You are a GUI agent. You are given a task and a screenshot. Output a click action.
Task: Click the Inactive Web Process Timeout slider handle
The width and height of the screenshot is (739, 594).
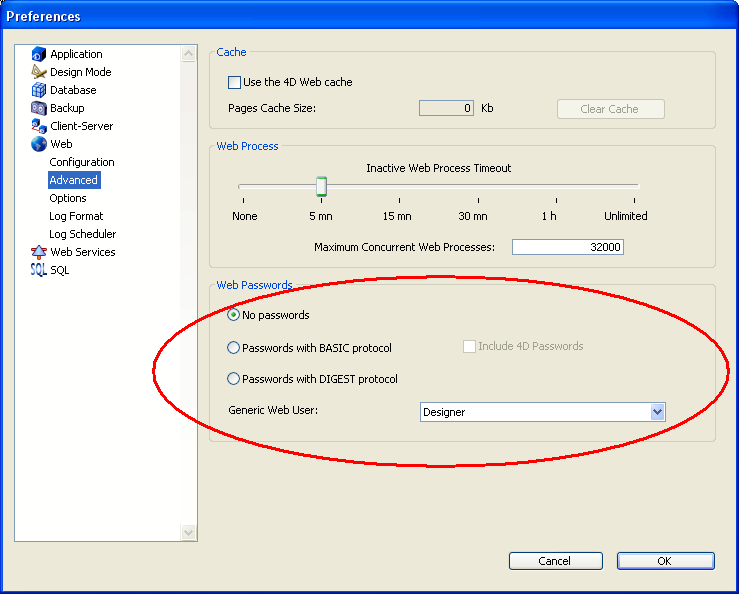pyautogui.click(x=321, y=186)
